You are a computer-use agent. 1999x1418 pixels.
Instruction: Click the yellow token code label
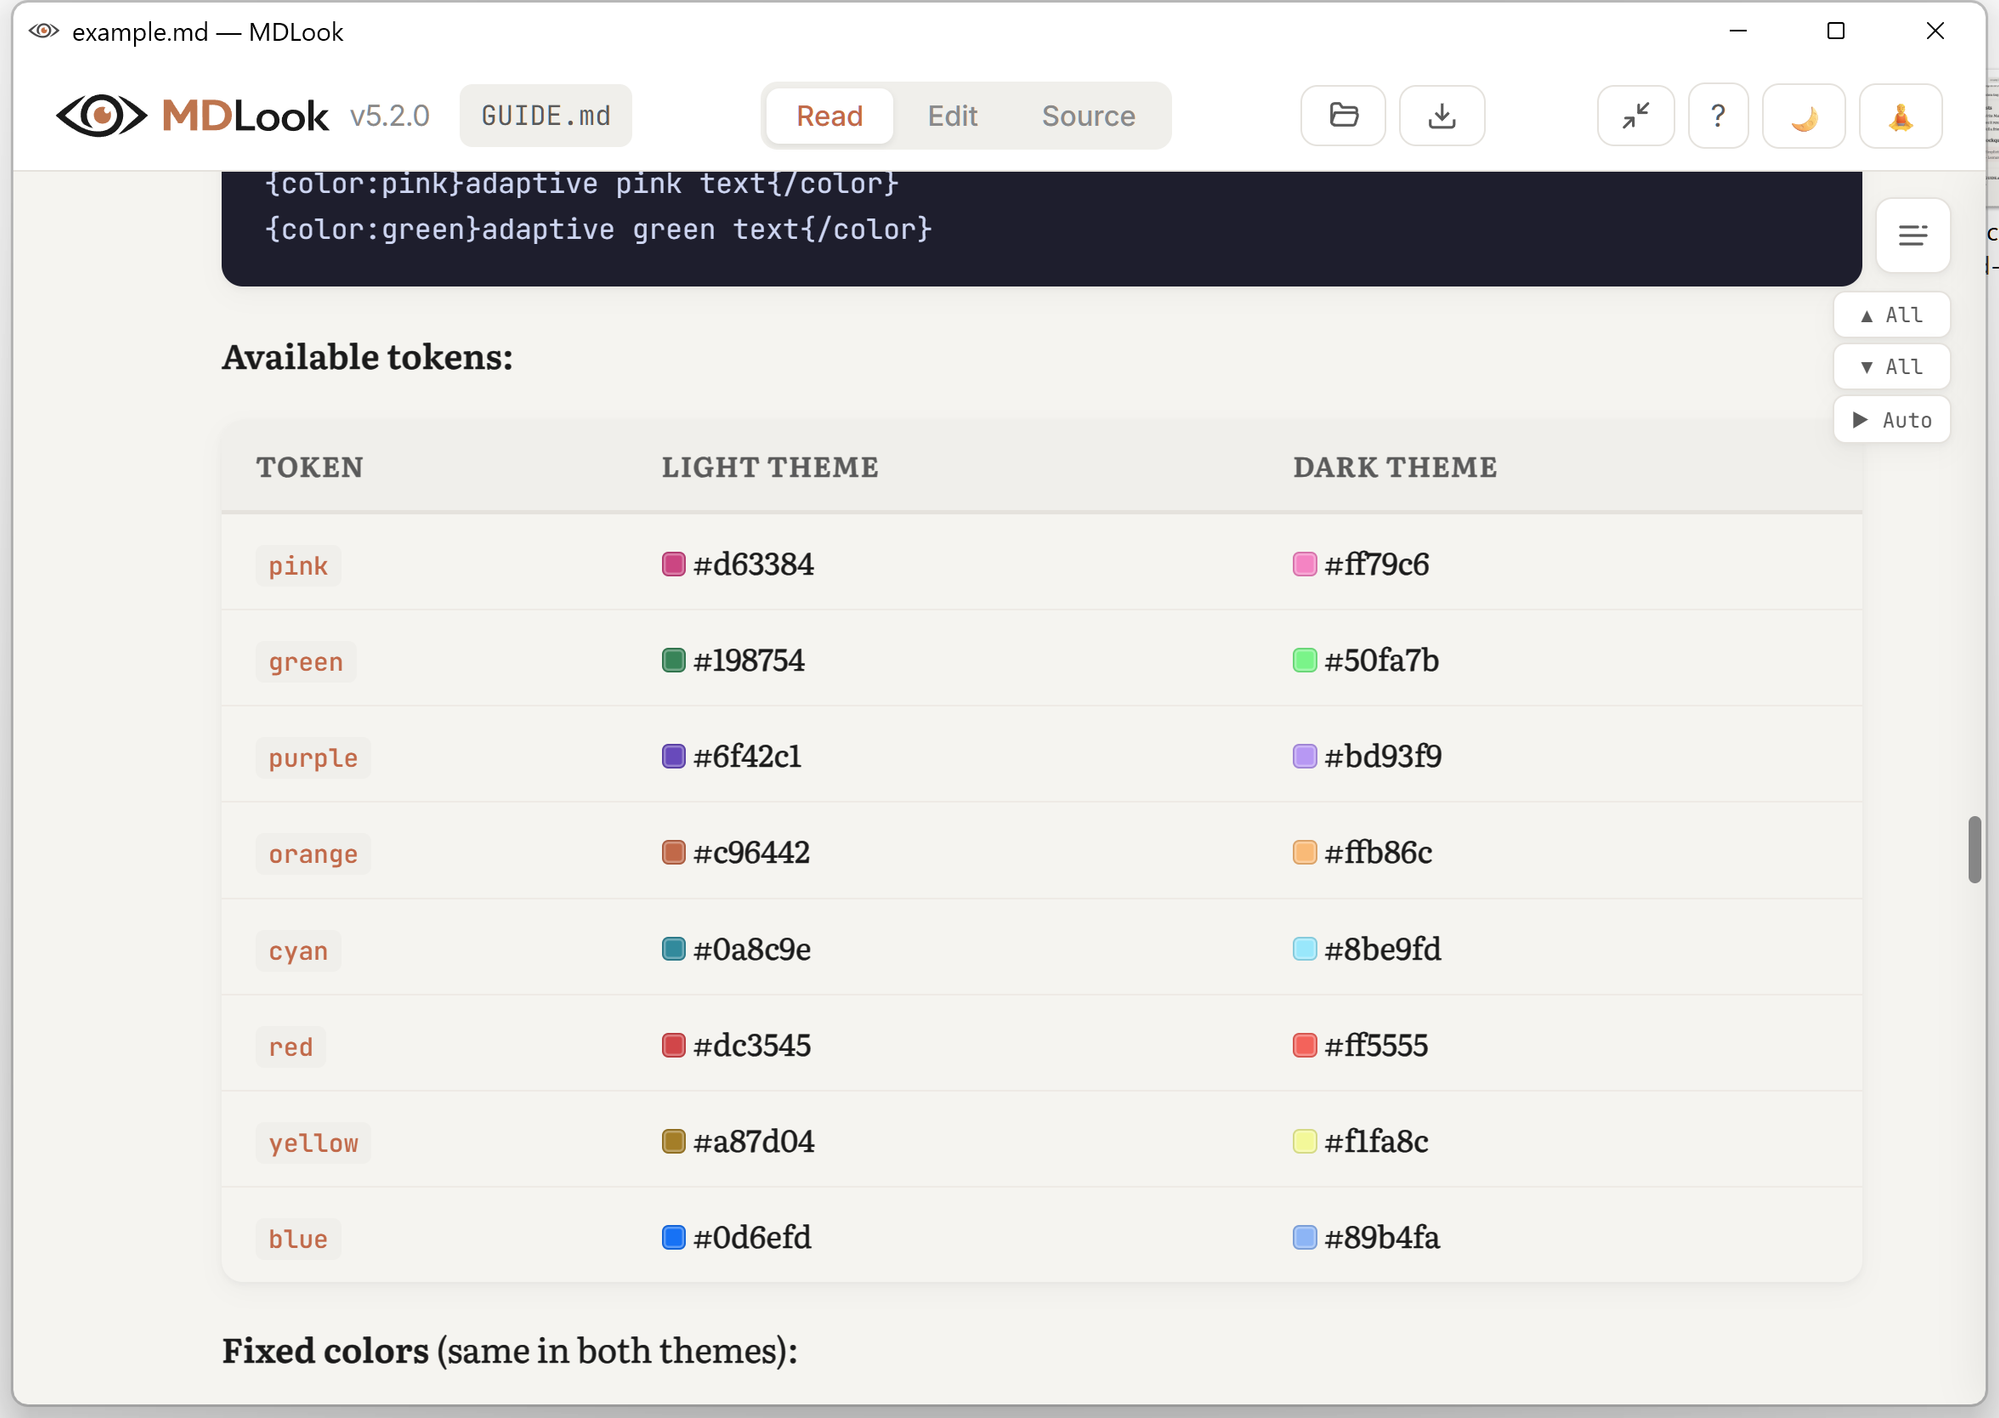313,1143
